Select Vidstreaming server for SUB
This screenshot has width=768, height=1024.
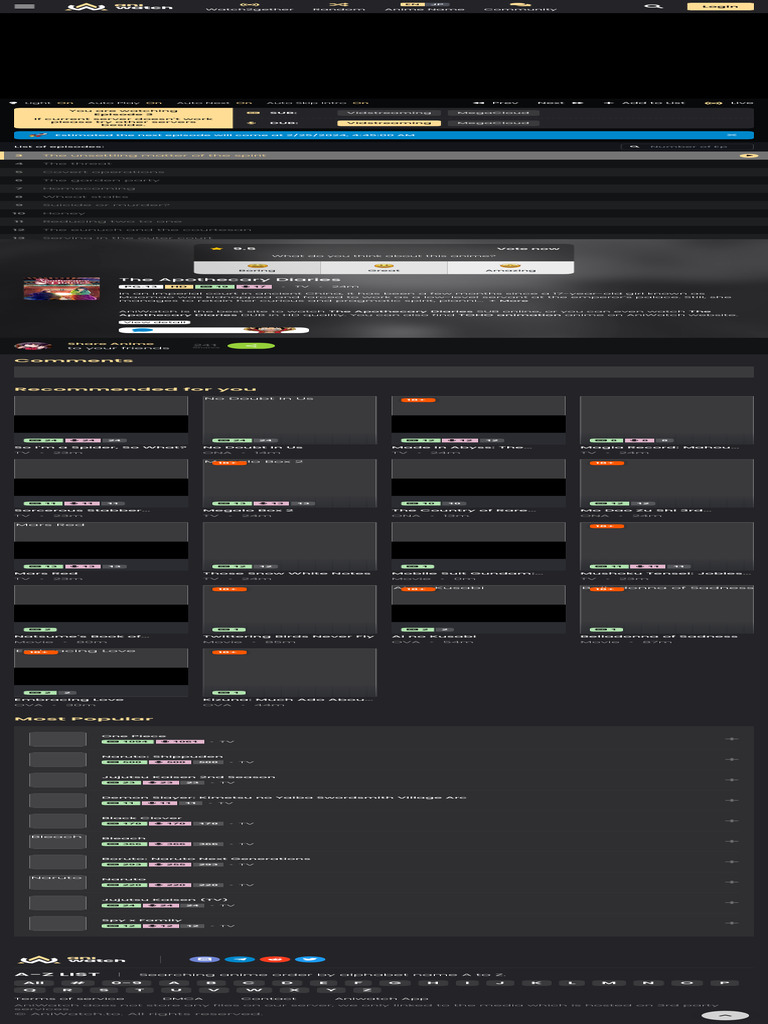389,112
